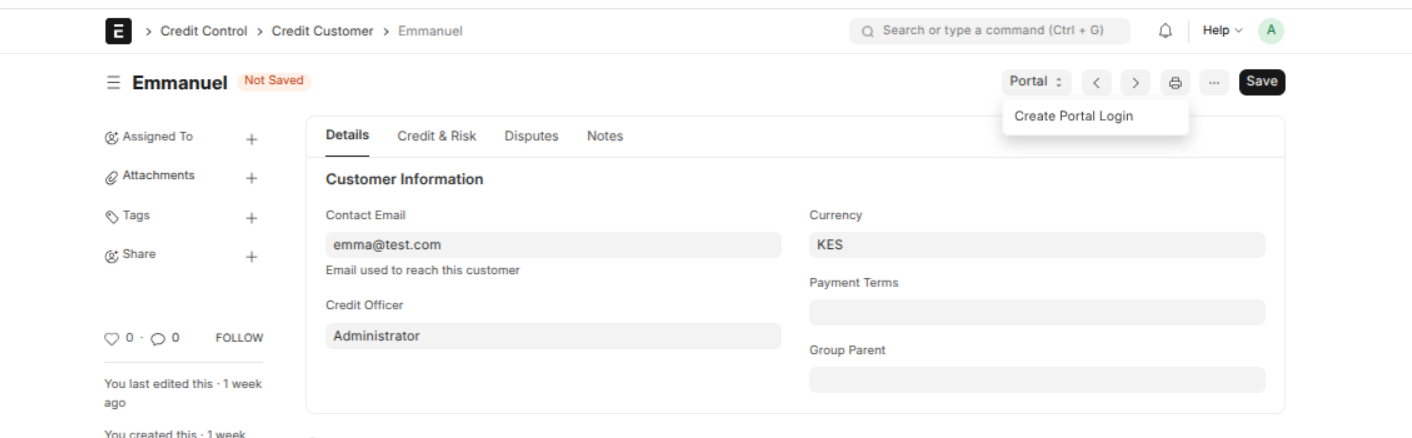Open the Help dropdown menu
The height and width of the screenshot is (438, 1412).
[1222, 31]
